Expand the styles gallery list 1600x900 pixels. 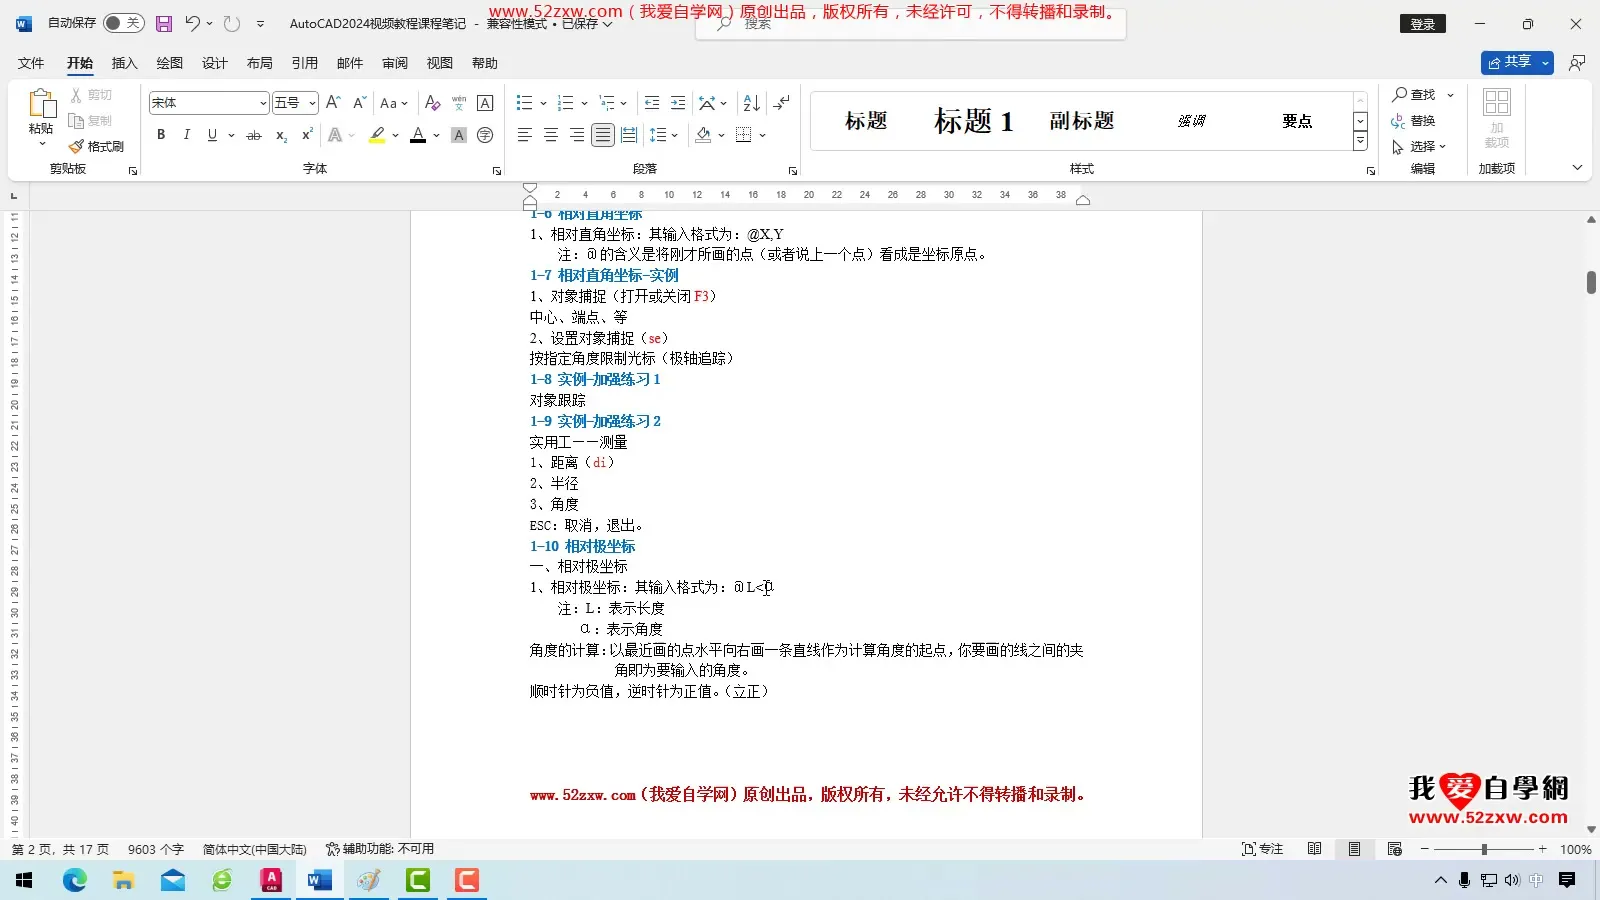pos(1360,142)
